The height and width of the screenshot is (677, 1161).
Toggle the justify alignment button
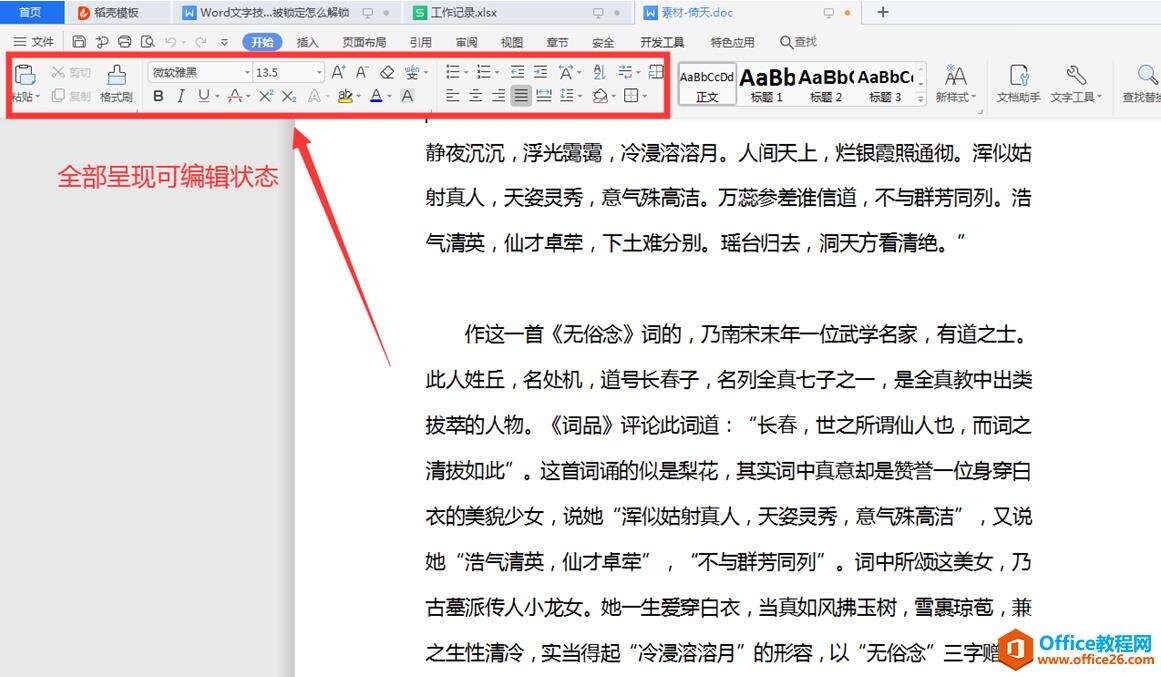(521, 96)
